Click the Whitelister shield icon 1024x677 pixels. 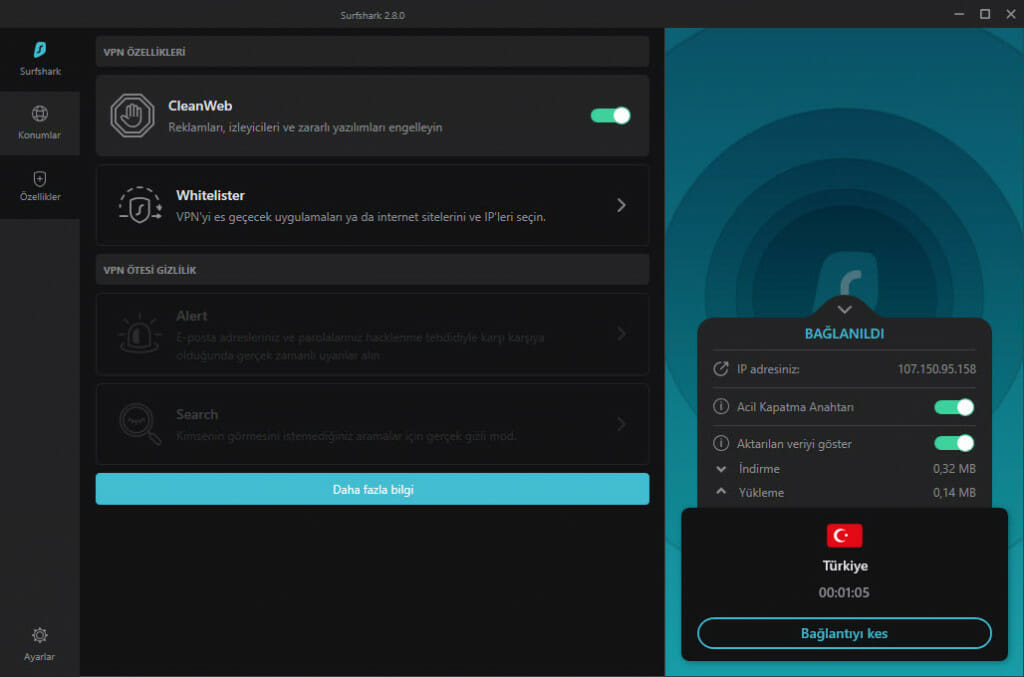(x=140, y=205)
